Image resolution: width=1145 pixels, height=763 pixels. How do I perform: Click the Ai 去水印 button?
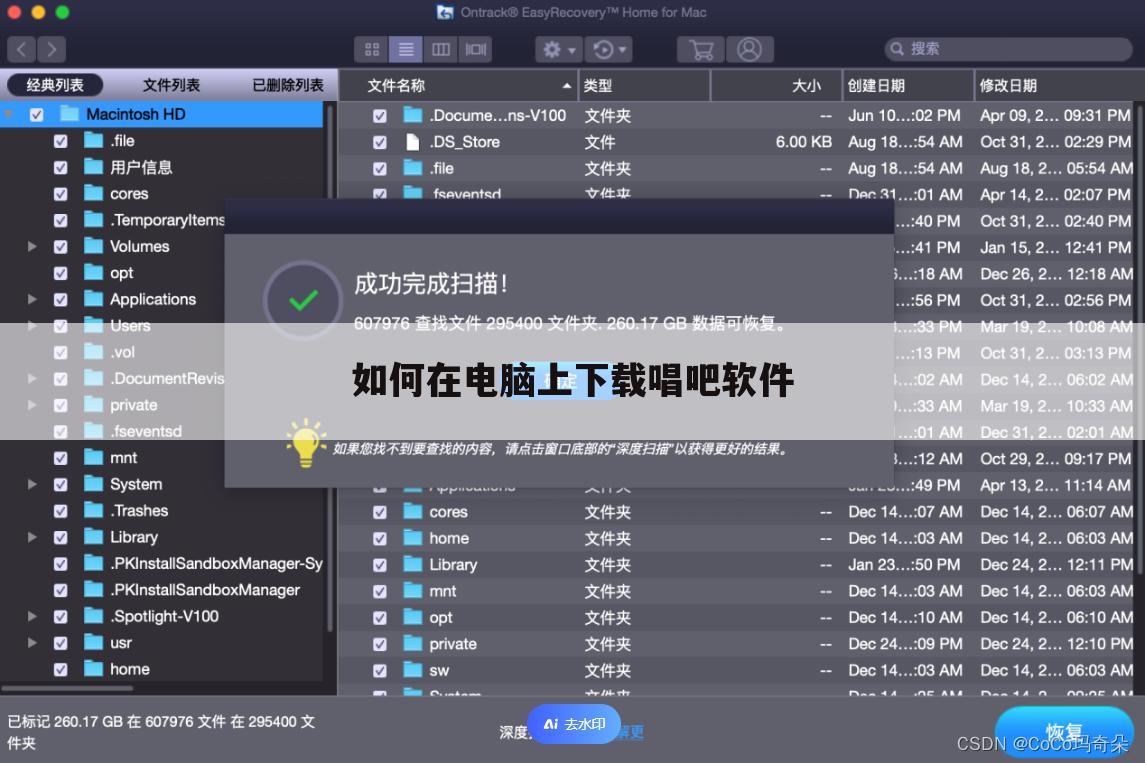tap(574, 724)
